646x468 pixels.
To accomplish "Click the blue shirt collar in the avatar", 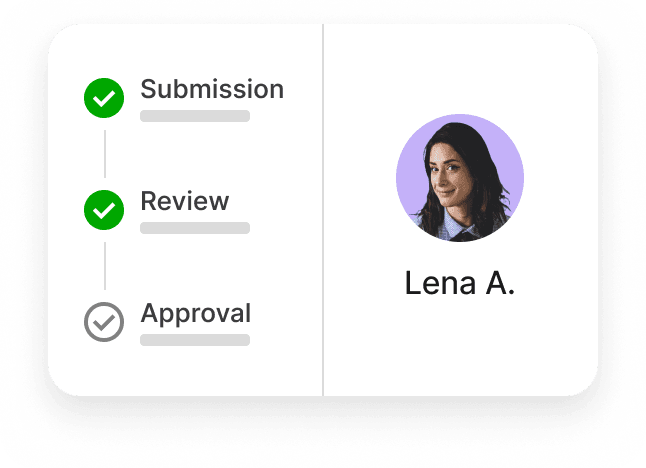I will point(453,225).
